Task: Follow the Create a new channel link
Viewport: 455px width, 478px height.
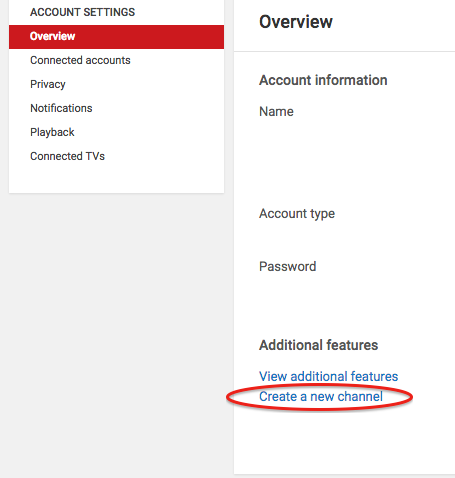Action: 321,397
